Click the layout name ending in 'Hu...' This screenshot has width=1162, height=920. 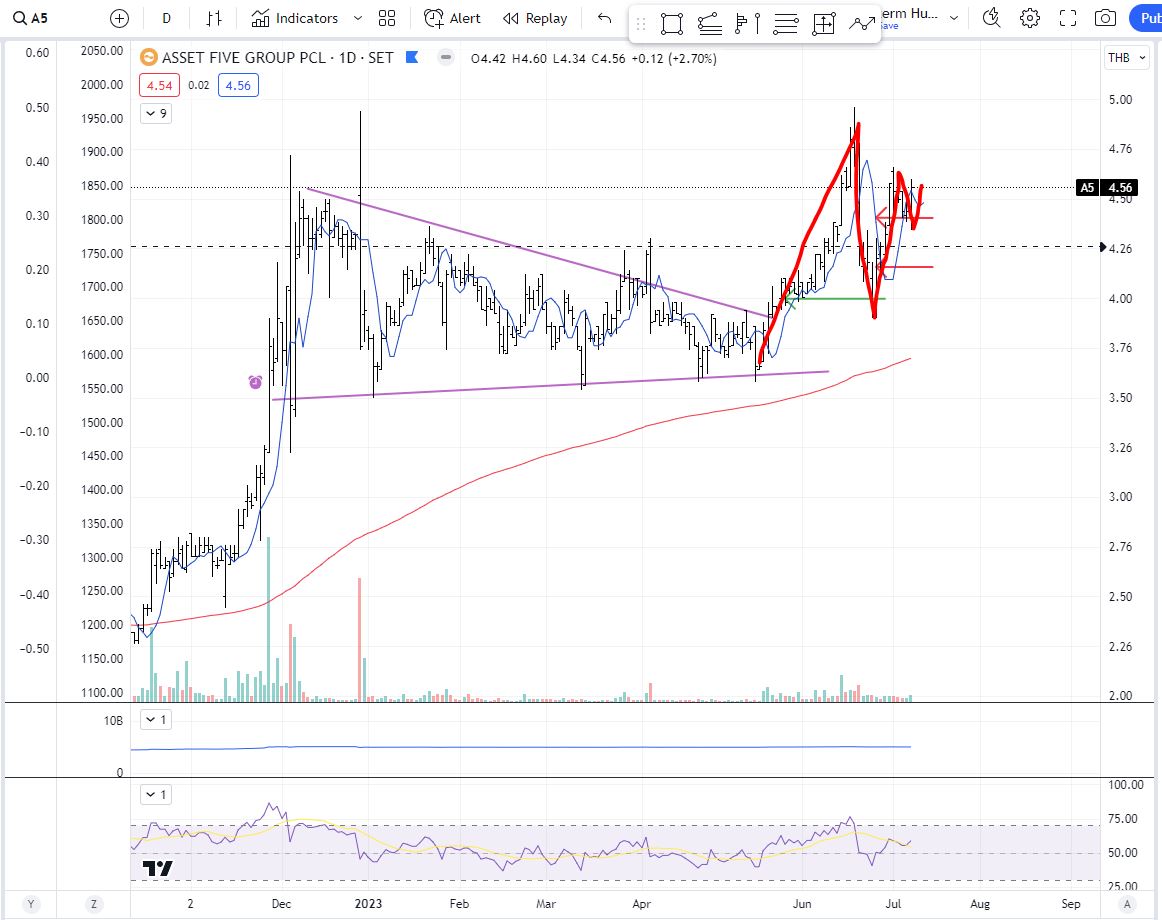(x=909, y=13)
